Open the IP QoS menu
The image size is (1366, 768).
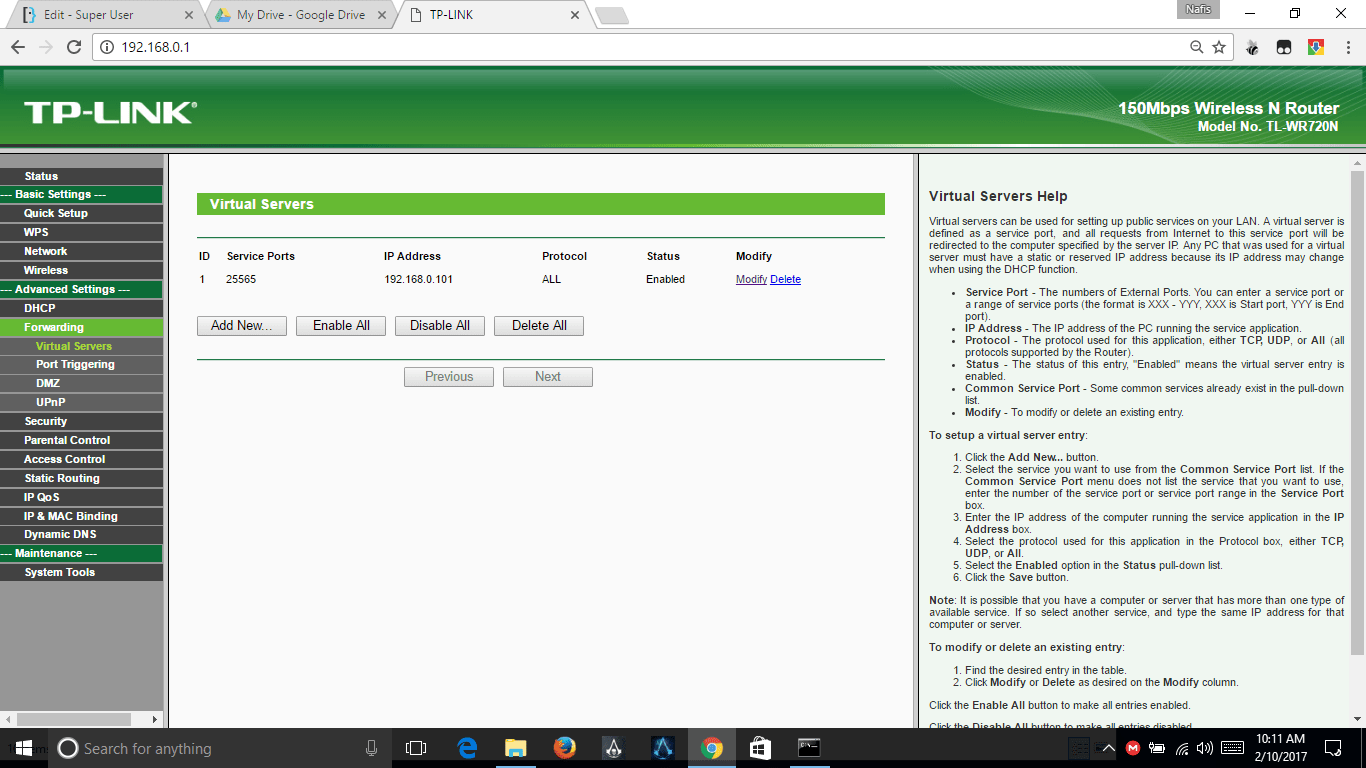[x=81, y=497]
